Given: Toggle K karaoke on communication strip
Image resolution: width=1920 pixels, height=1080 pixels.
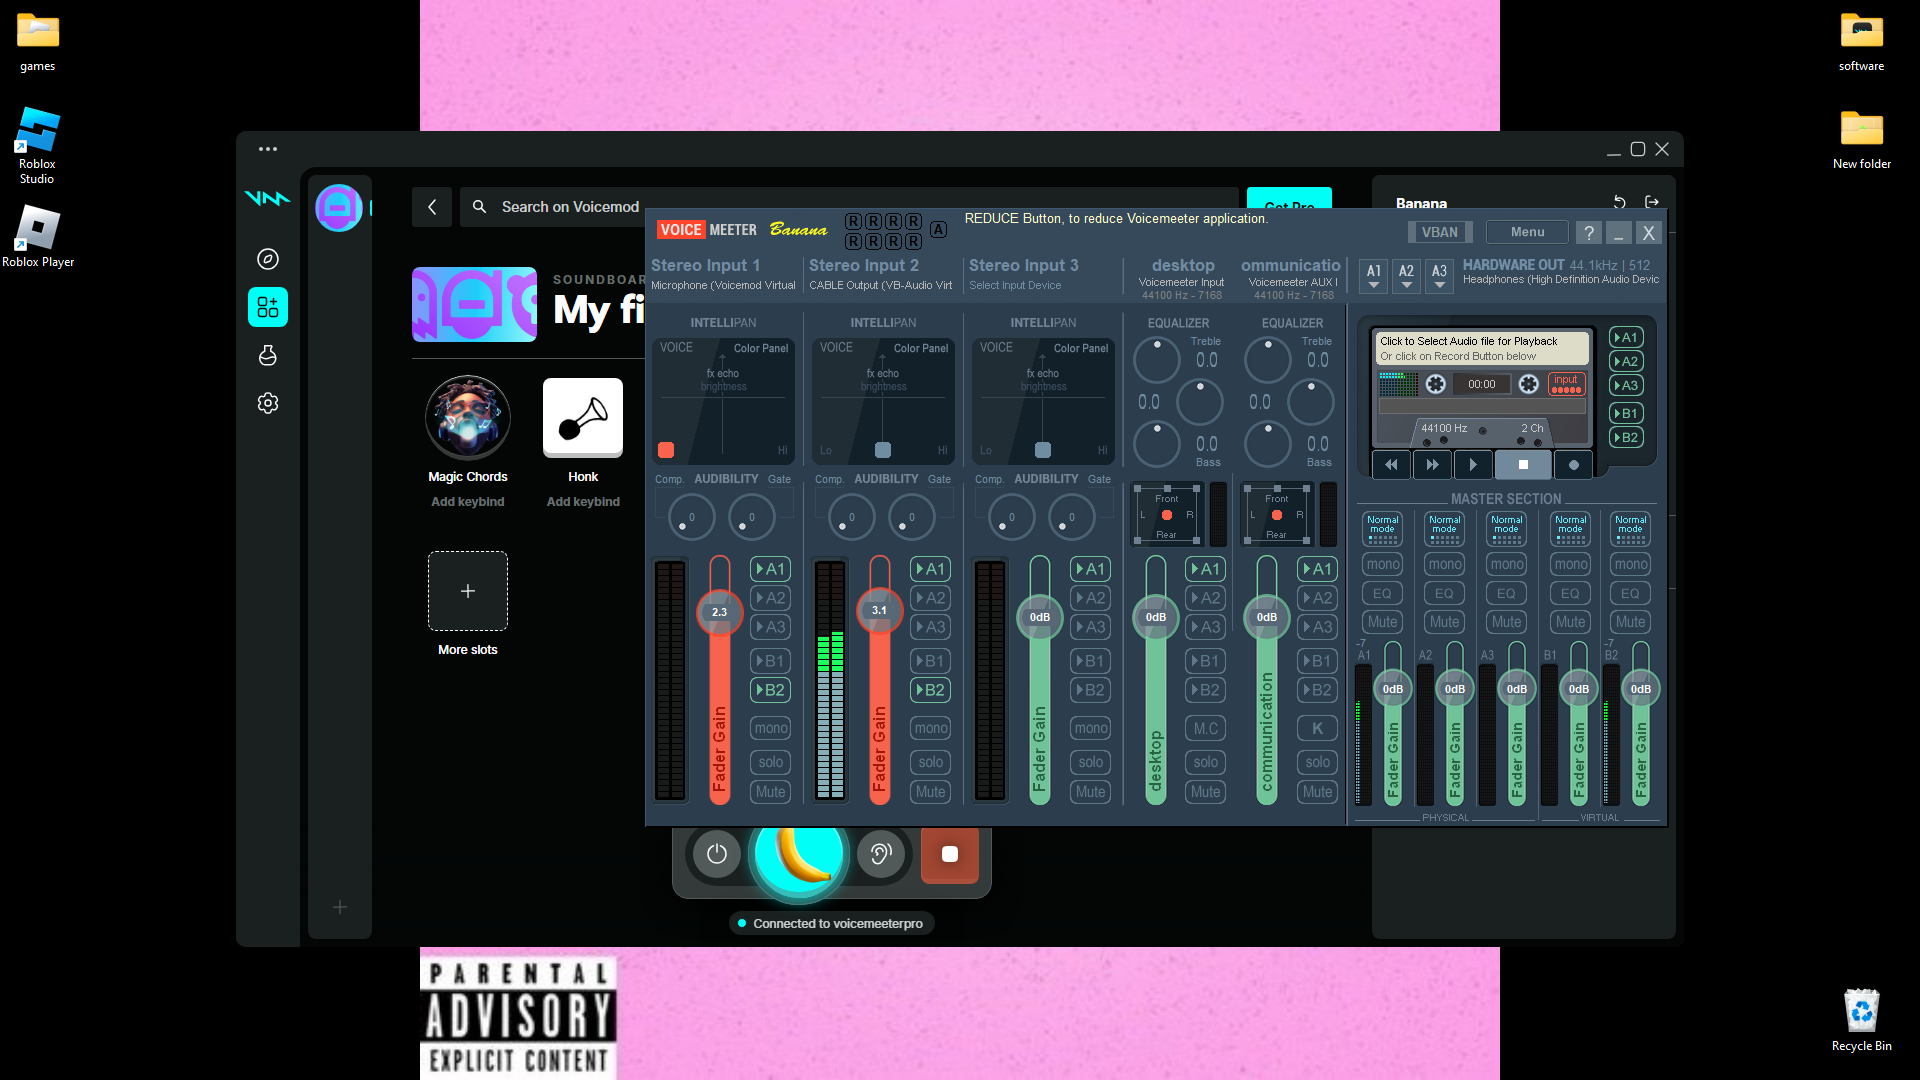Looking at the screenshot, I should [1317, 729].
